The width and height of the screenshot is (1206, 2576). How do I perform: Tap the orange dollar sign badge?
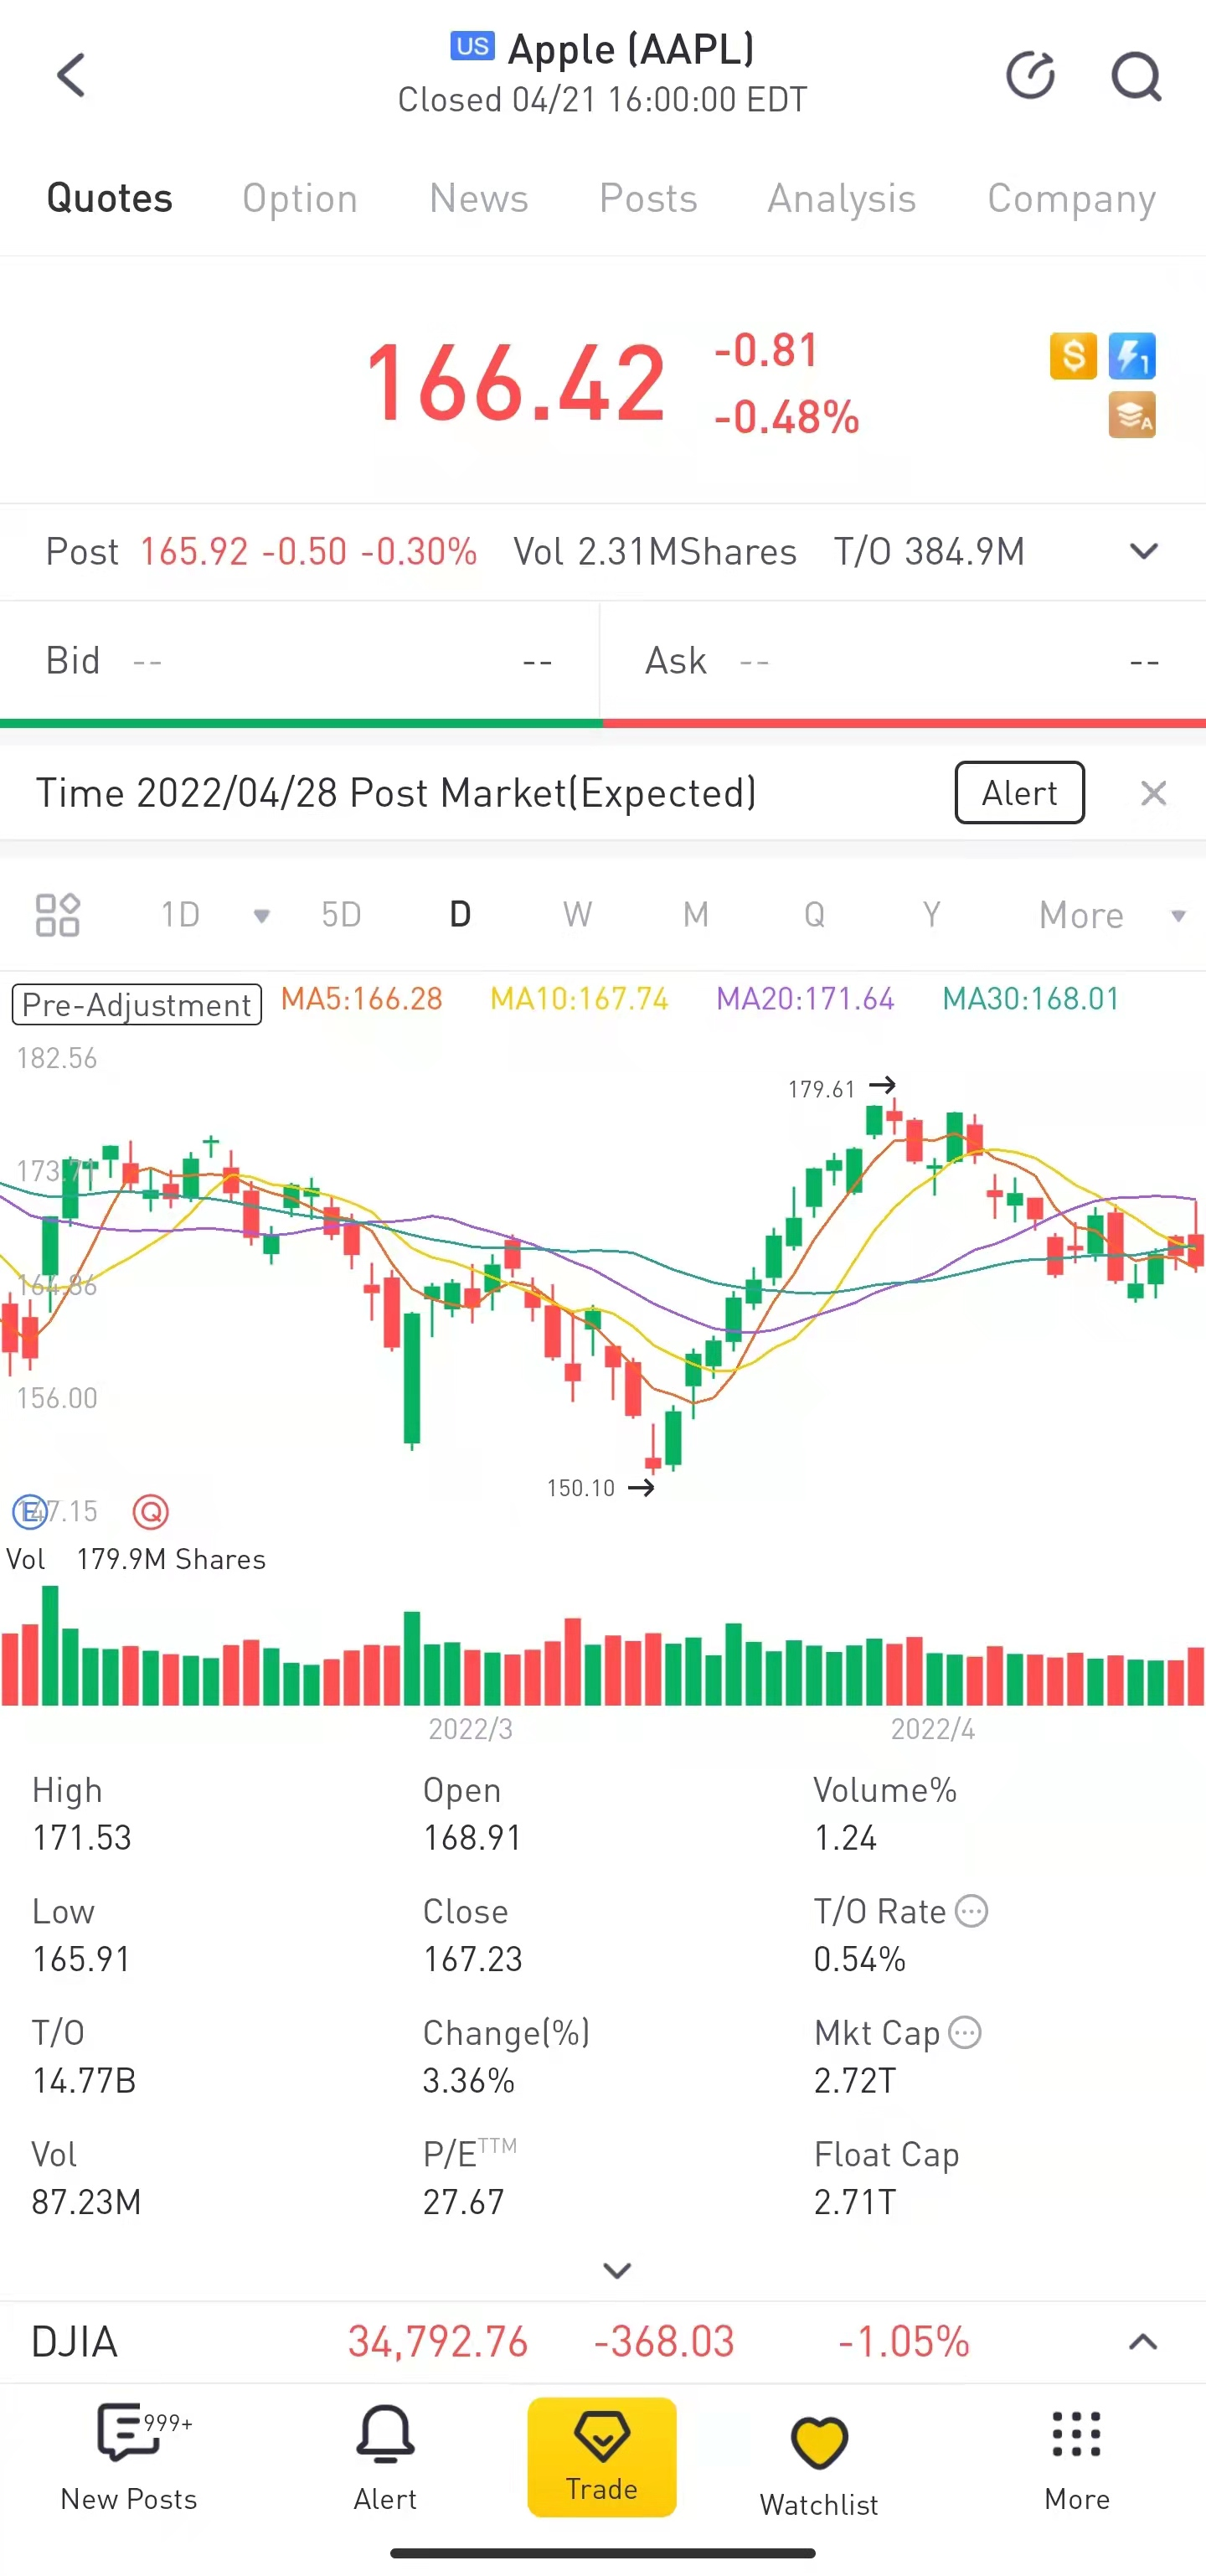coord(1073,356)
